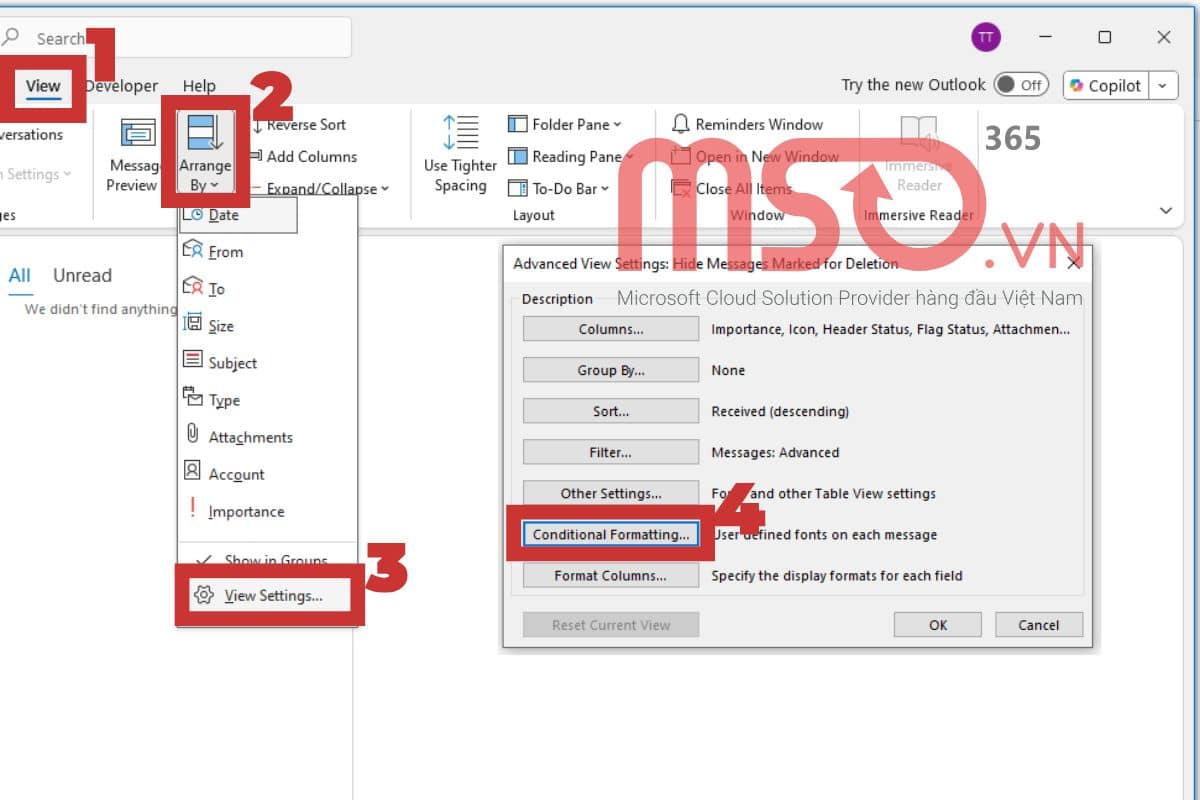Click the Columns... button

click(x=611, y=329)
